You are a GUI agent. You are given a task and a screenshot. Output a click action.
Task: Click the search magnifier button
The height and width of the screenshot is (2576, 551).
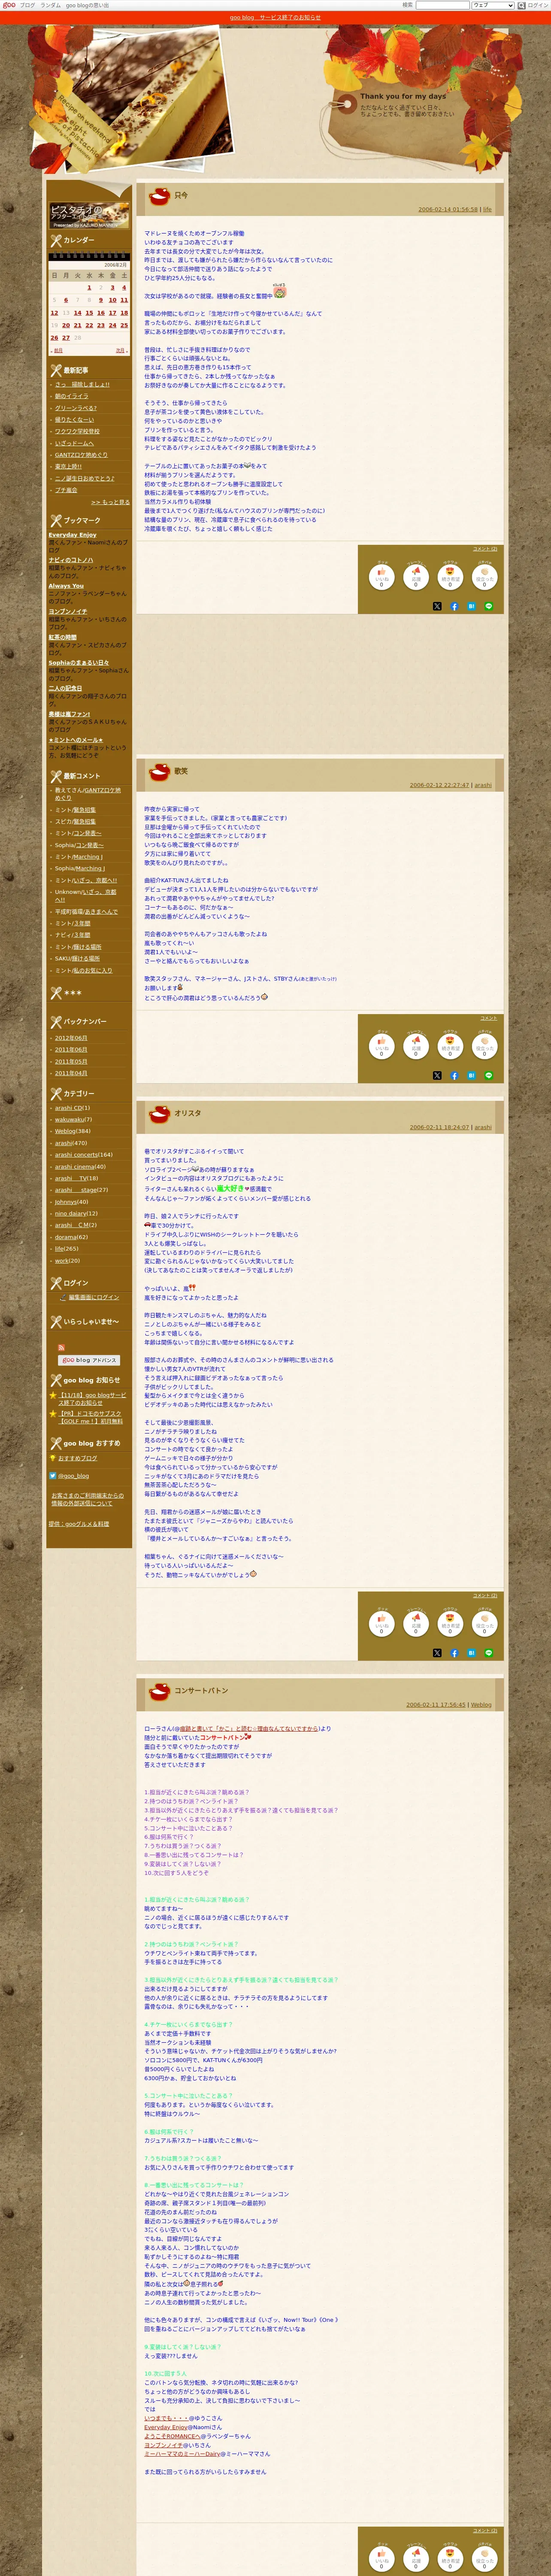point(521,5)
